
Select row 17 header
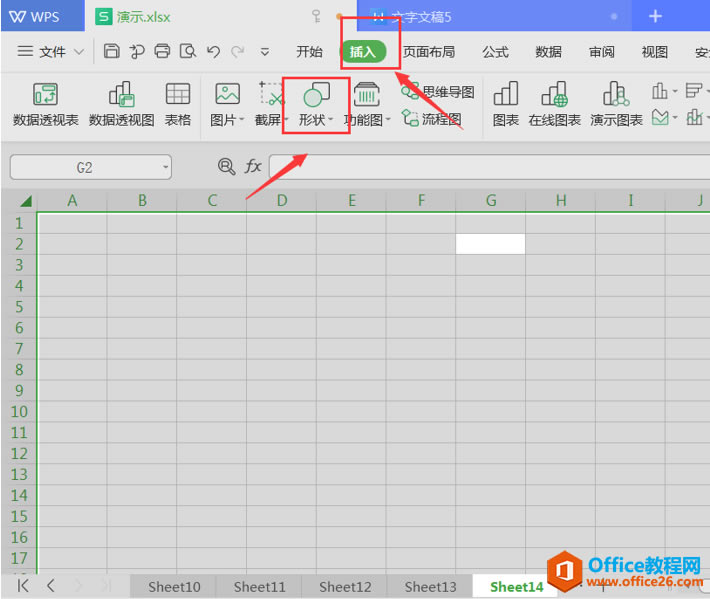click(x=19, y=558)
